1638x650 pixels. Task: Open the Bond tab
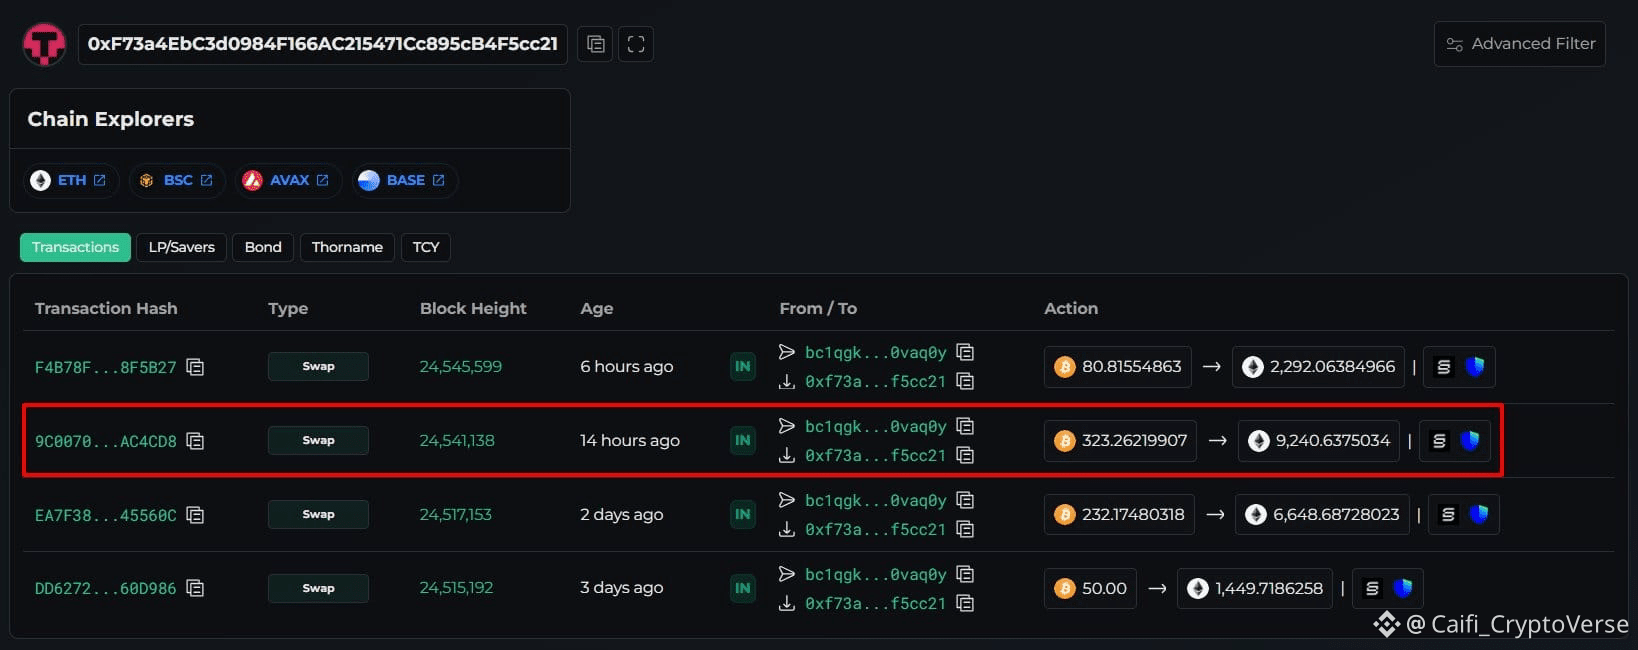[x=263, y=247]
